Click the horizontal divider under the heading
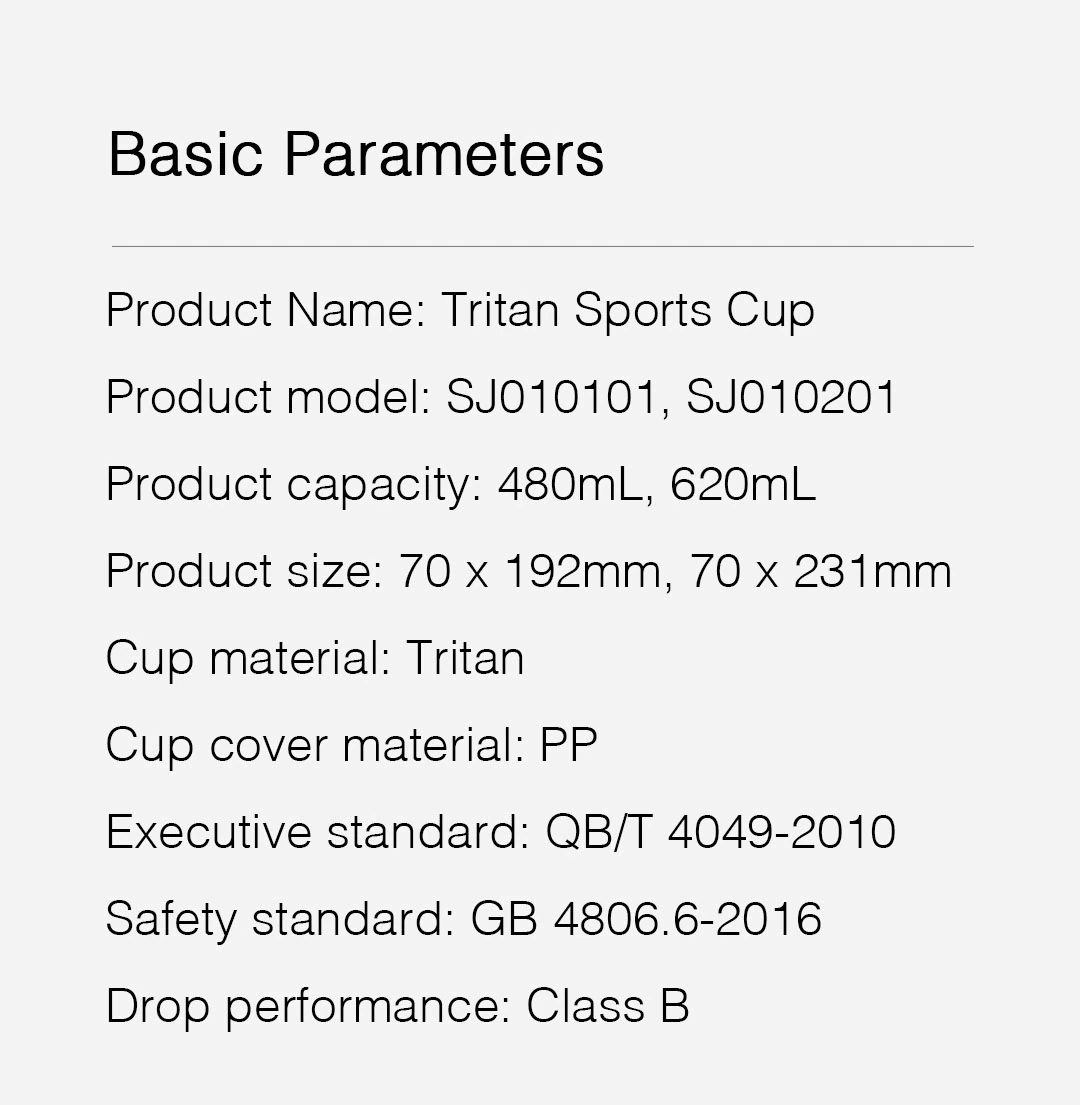 [542, 245]
